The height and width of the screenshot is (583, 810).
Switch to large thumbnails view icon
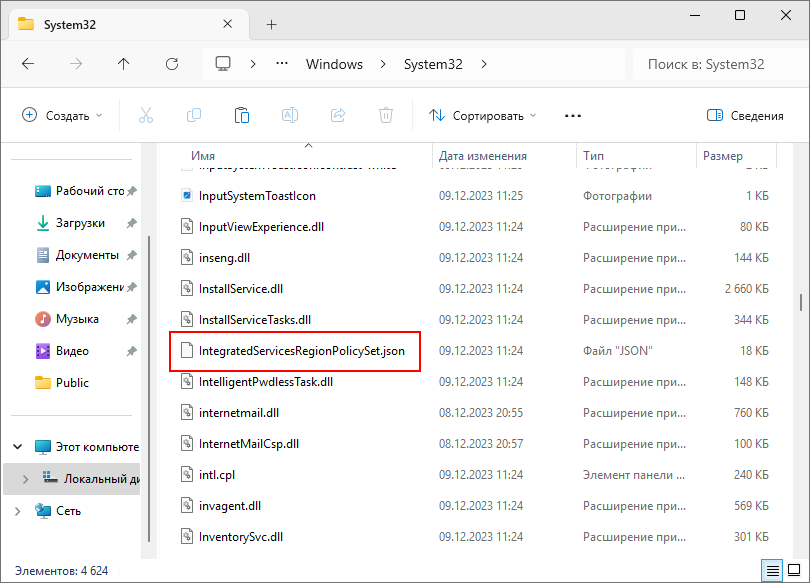click(794, 571)
